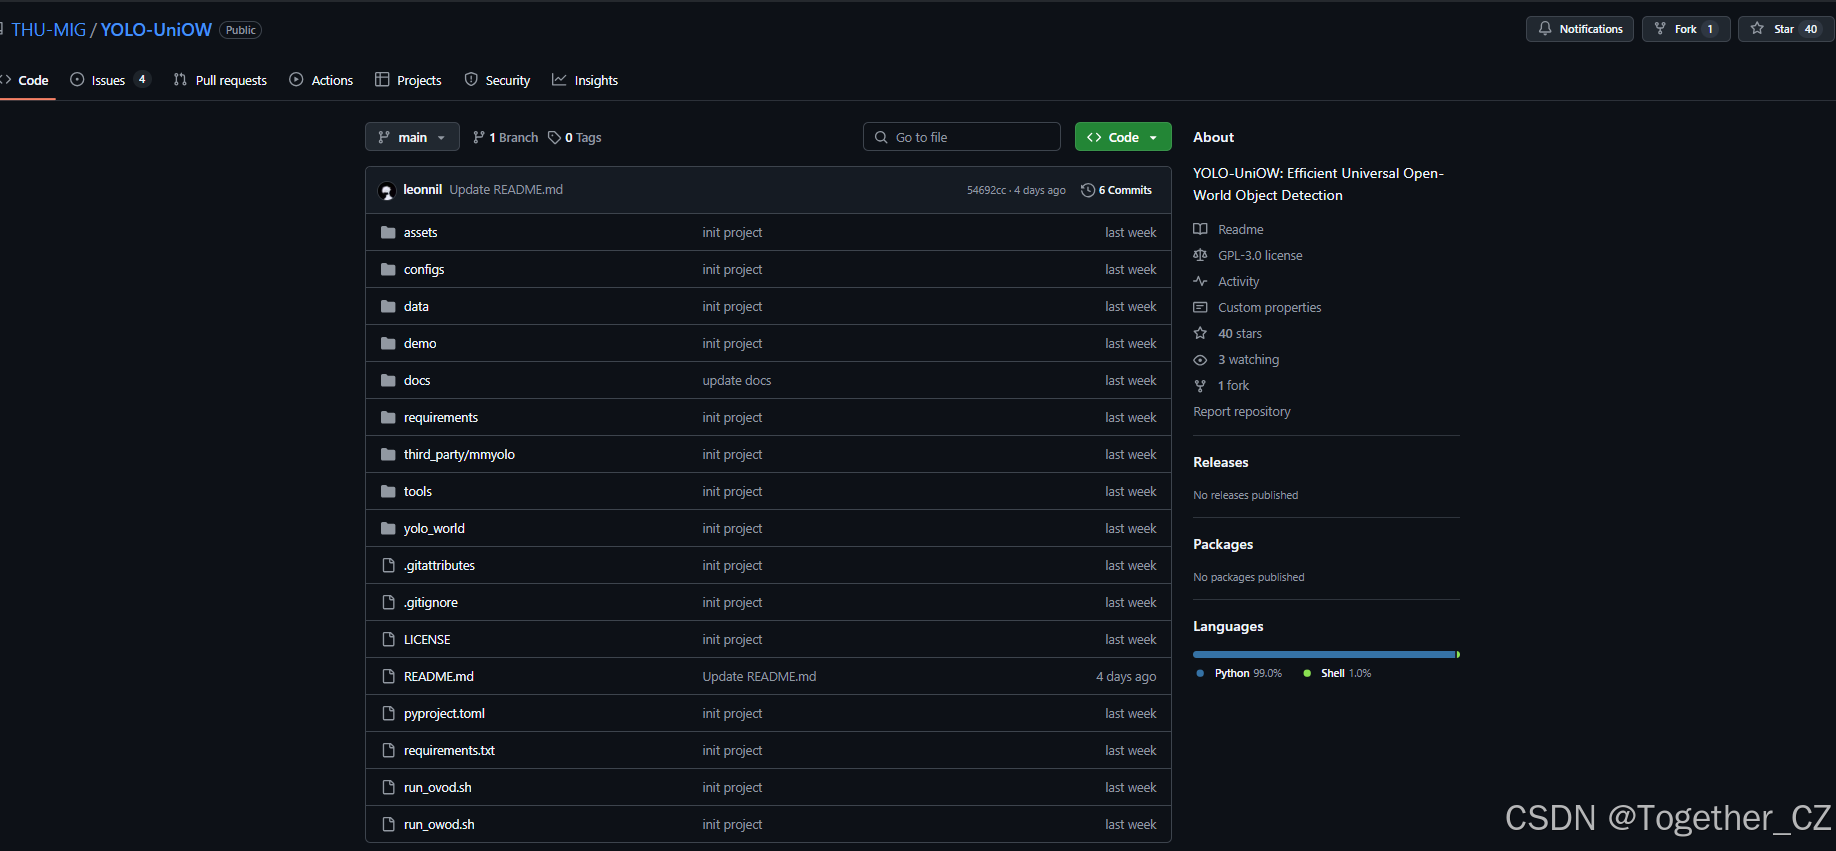Go to the Security tab
The height and width of the screenshot is (851, 1836).
pos(497,80)
